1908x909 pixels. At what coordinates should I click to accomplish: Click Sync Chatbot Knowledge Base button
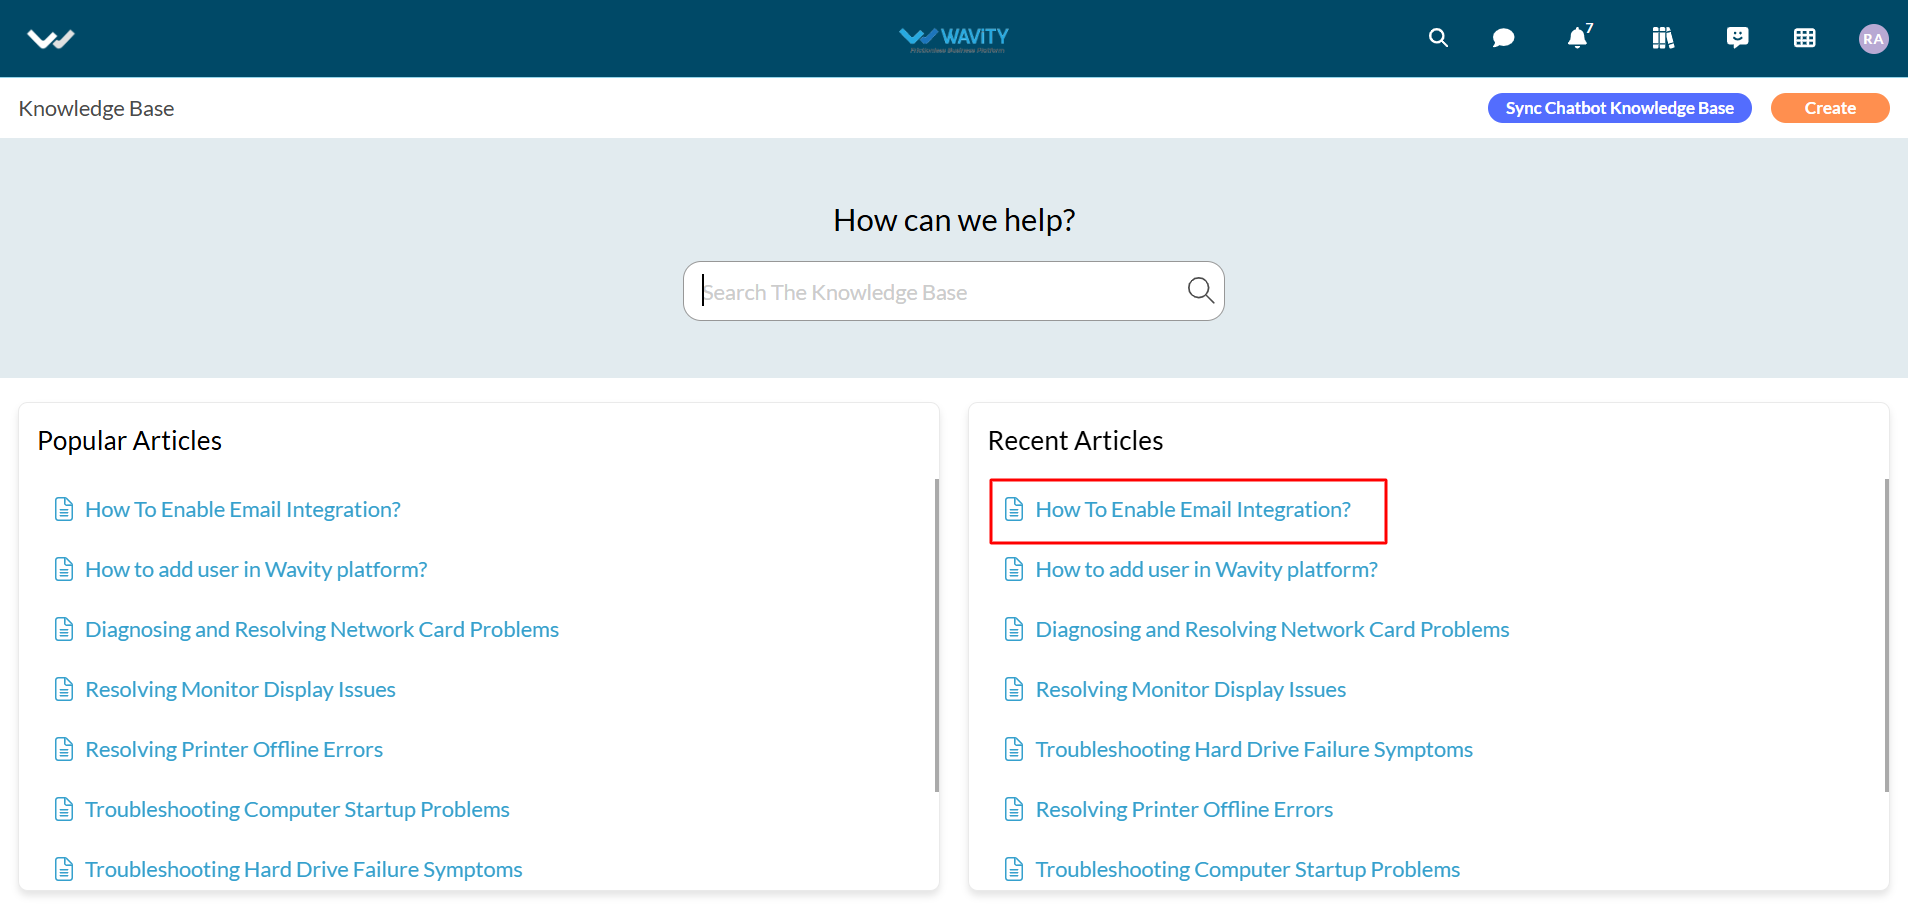1619,108
